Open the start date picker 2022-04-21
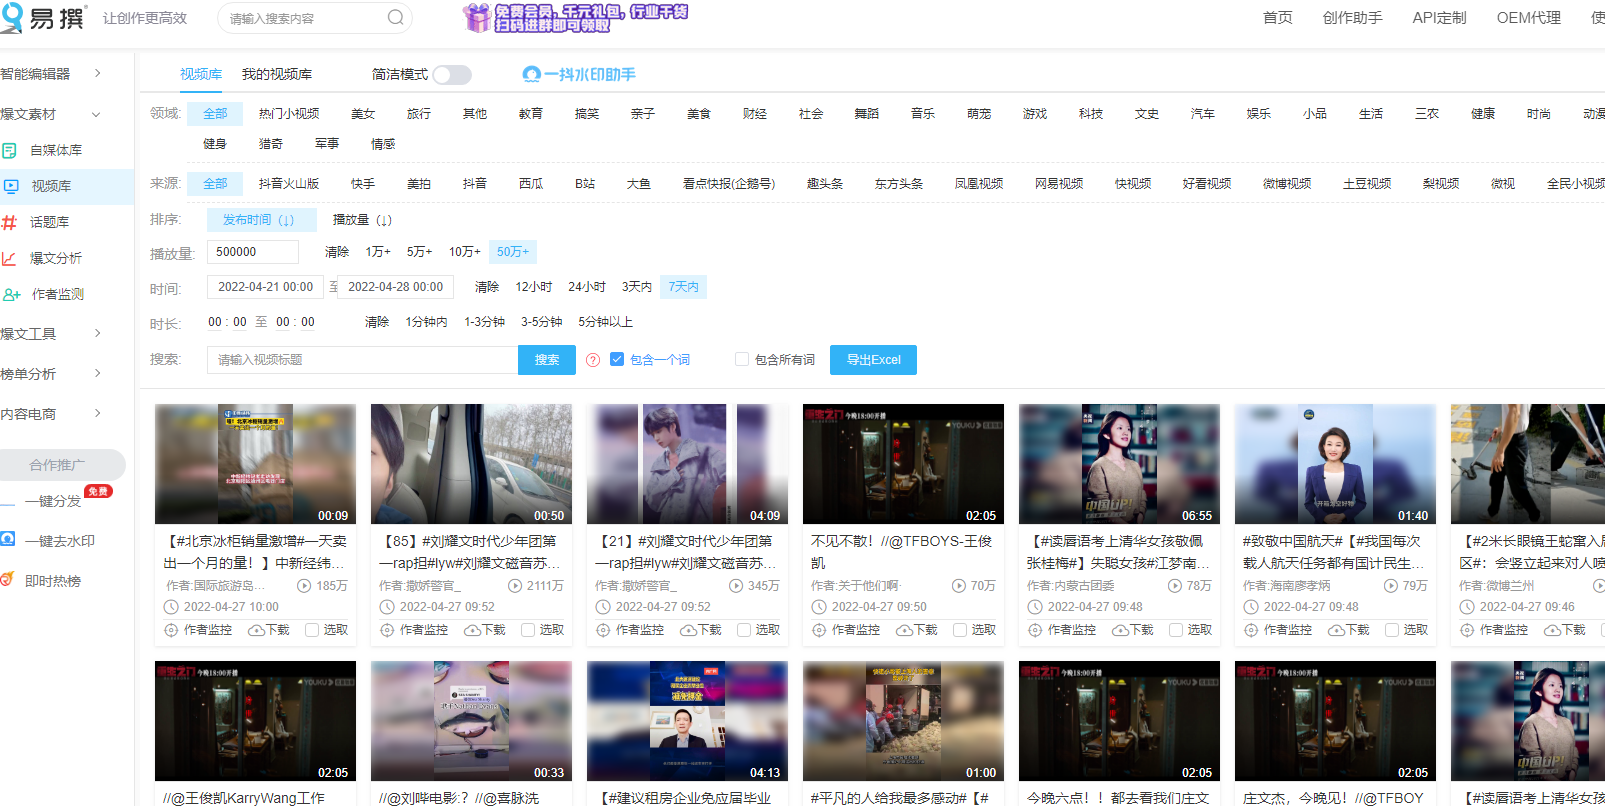Screen dimensions: 1605x806 [x=265, y=287]
